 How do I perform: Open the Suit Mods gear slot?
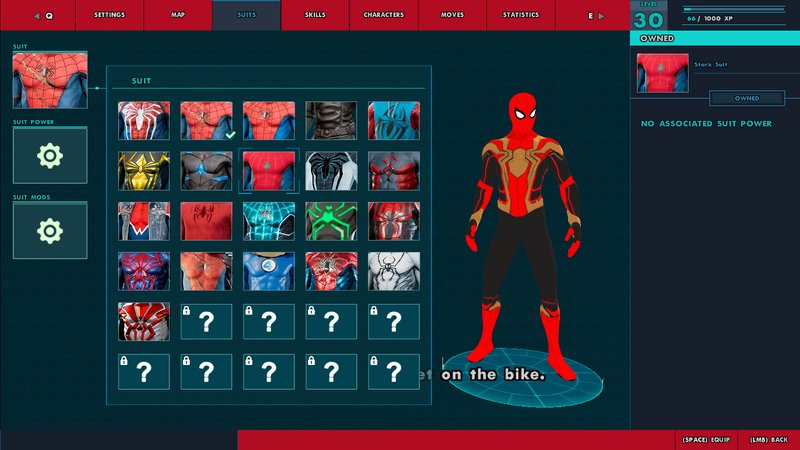[50, 231]
